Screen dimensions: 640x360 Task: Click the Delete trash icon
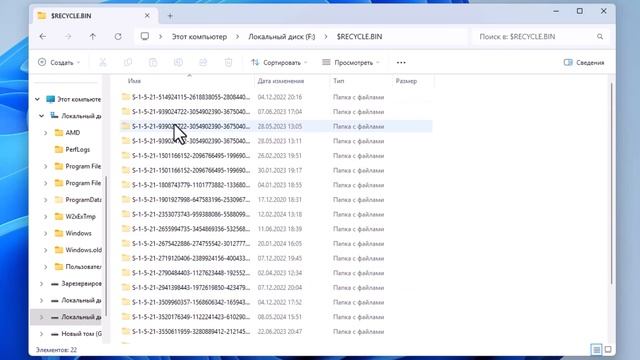pyautogui.click(x=229, y=62)
